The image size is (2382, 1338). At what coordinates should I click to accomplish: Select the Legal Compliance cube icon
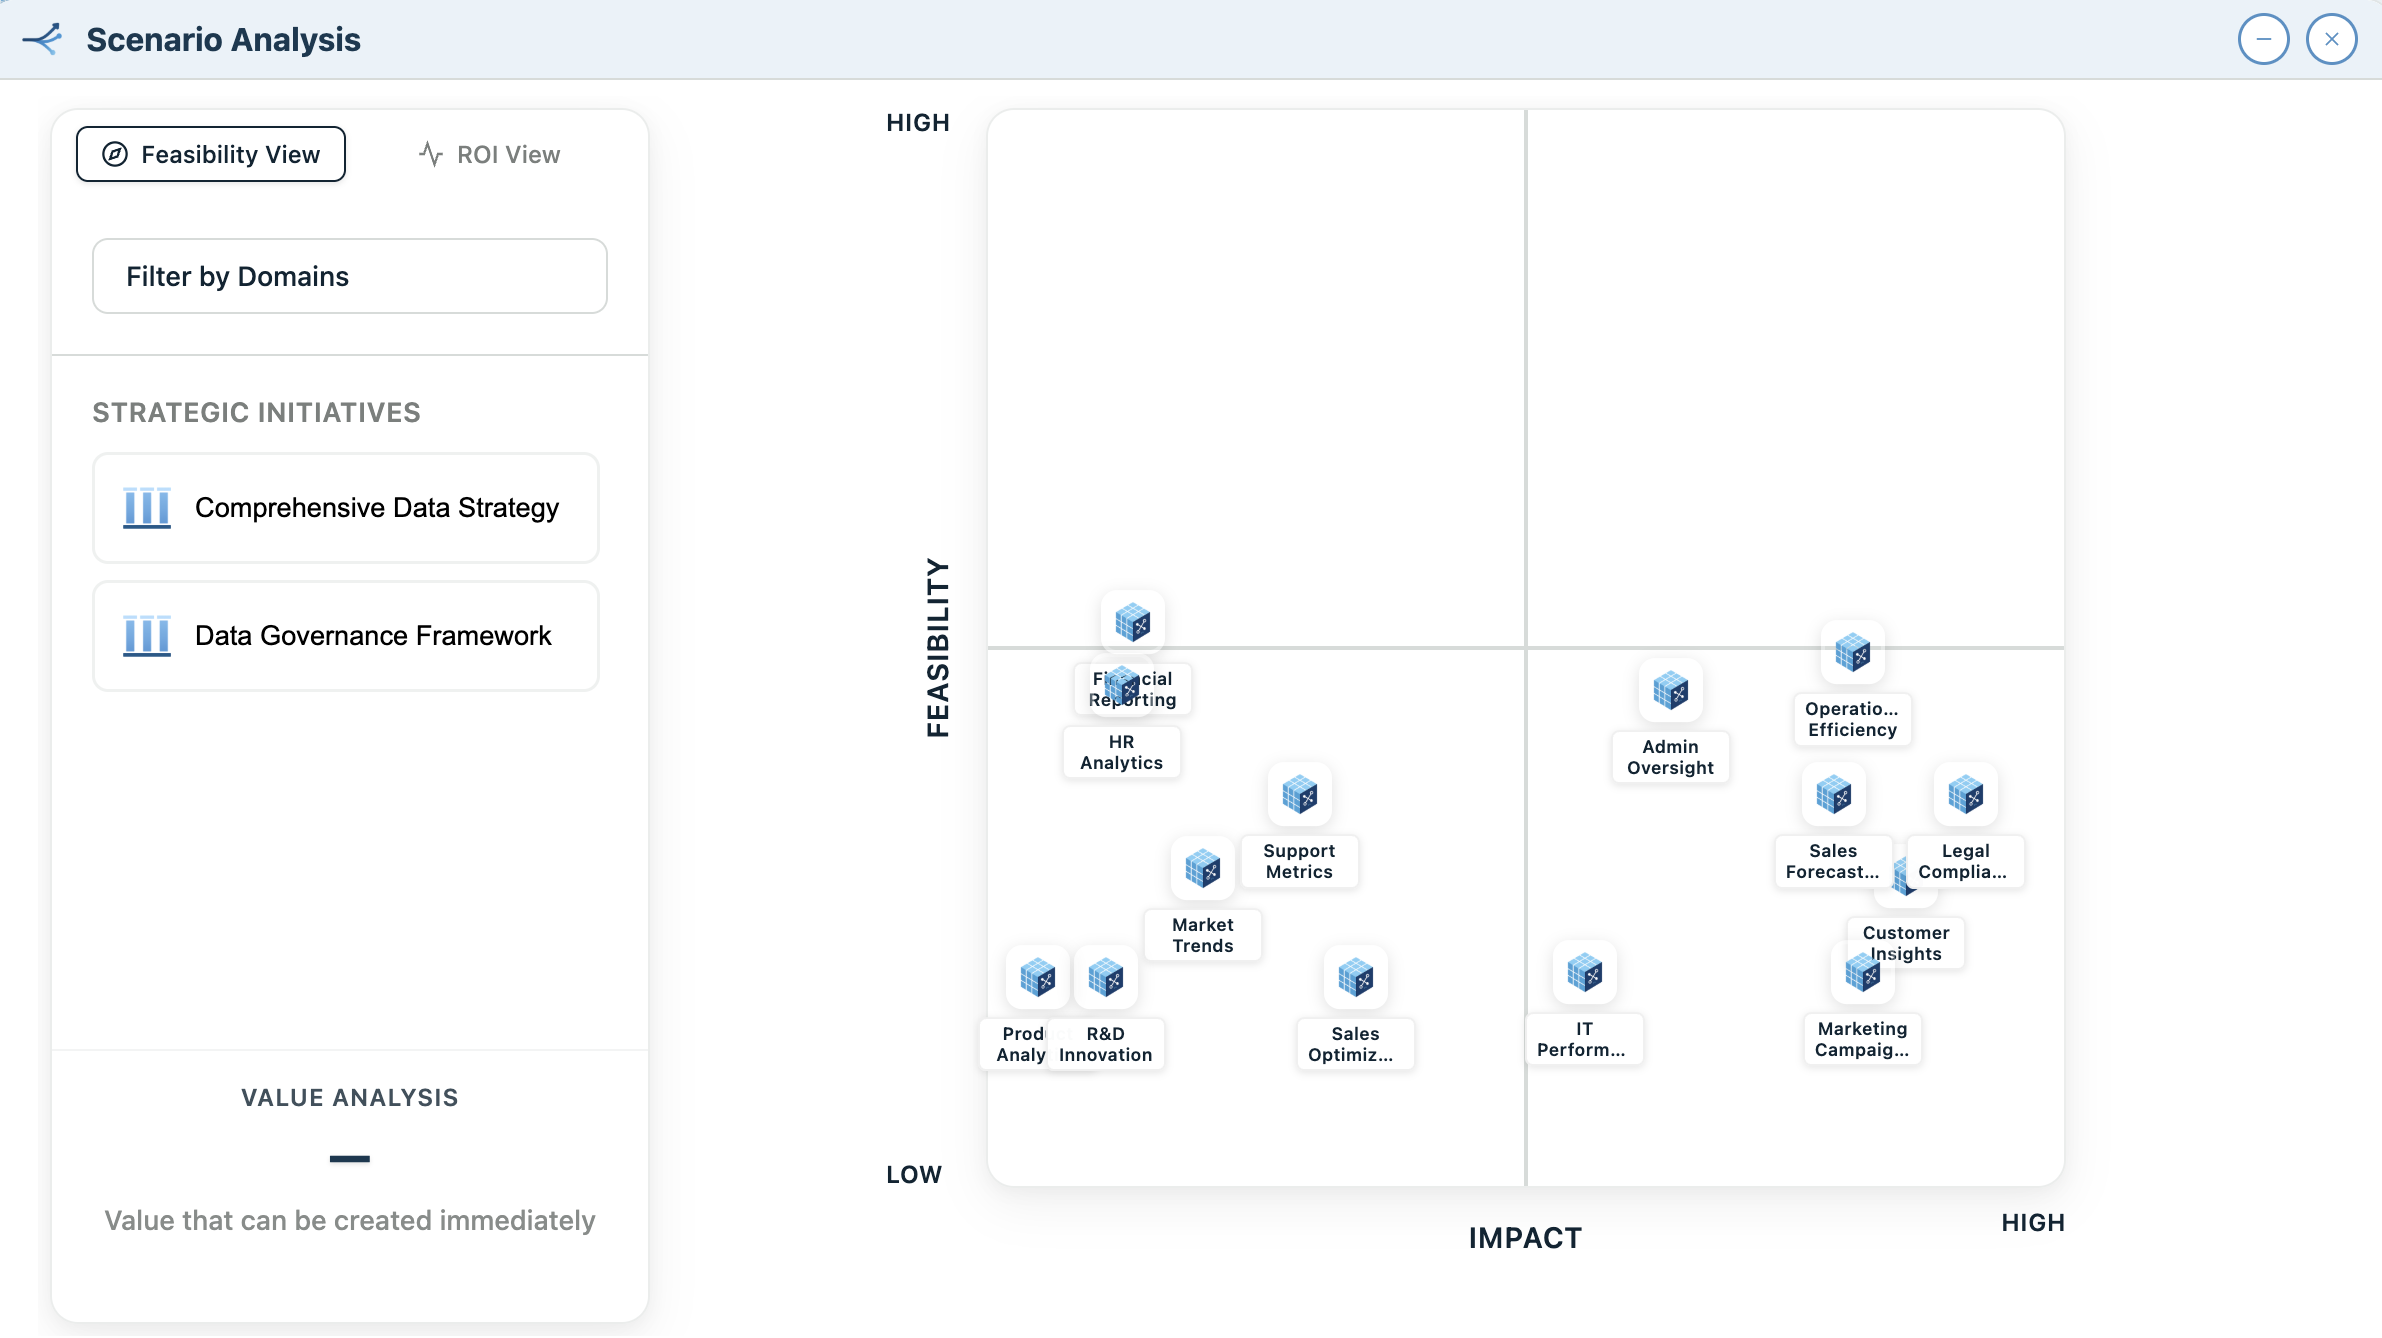point(1966,795)
